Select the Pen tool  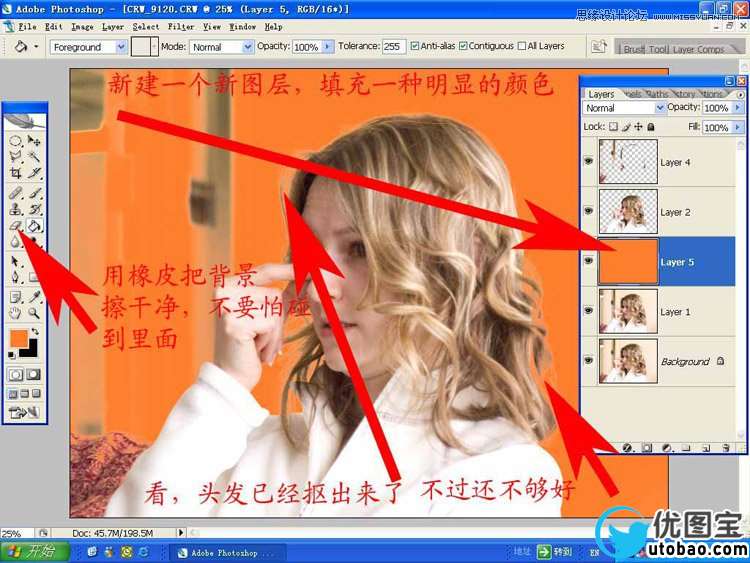[x=16, y=277]
